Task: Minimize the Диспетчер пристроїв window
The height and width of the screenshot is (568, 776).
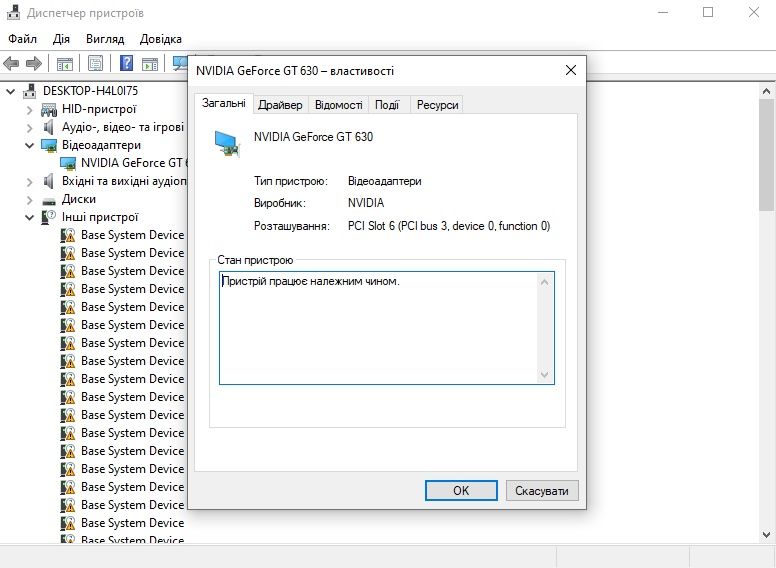Action: coord(663,12)
